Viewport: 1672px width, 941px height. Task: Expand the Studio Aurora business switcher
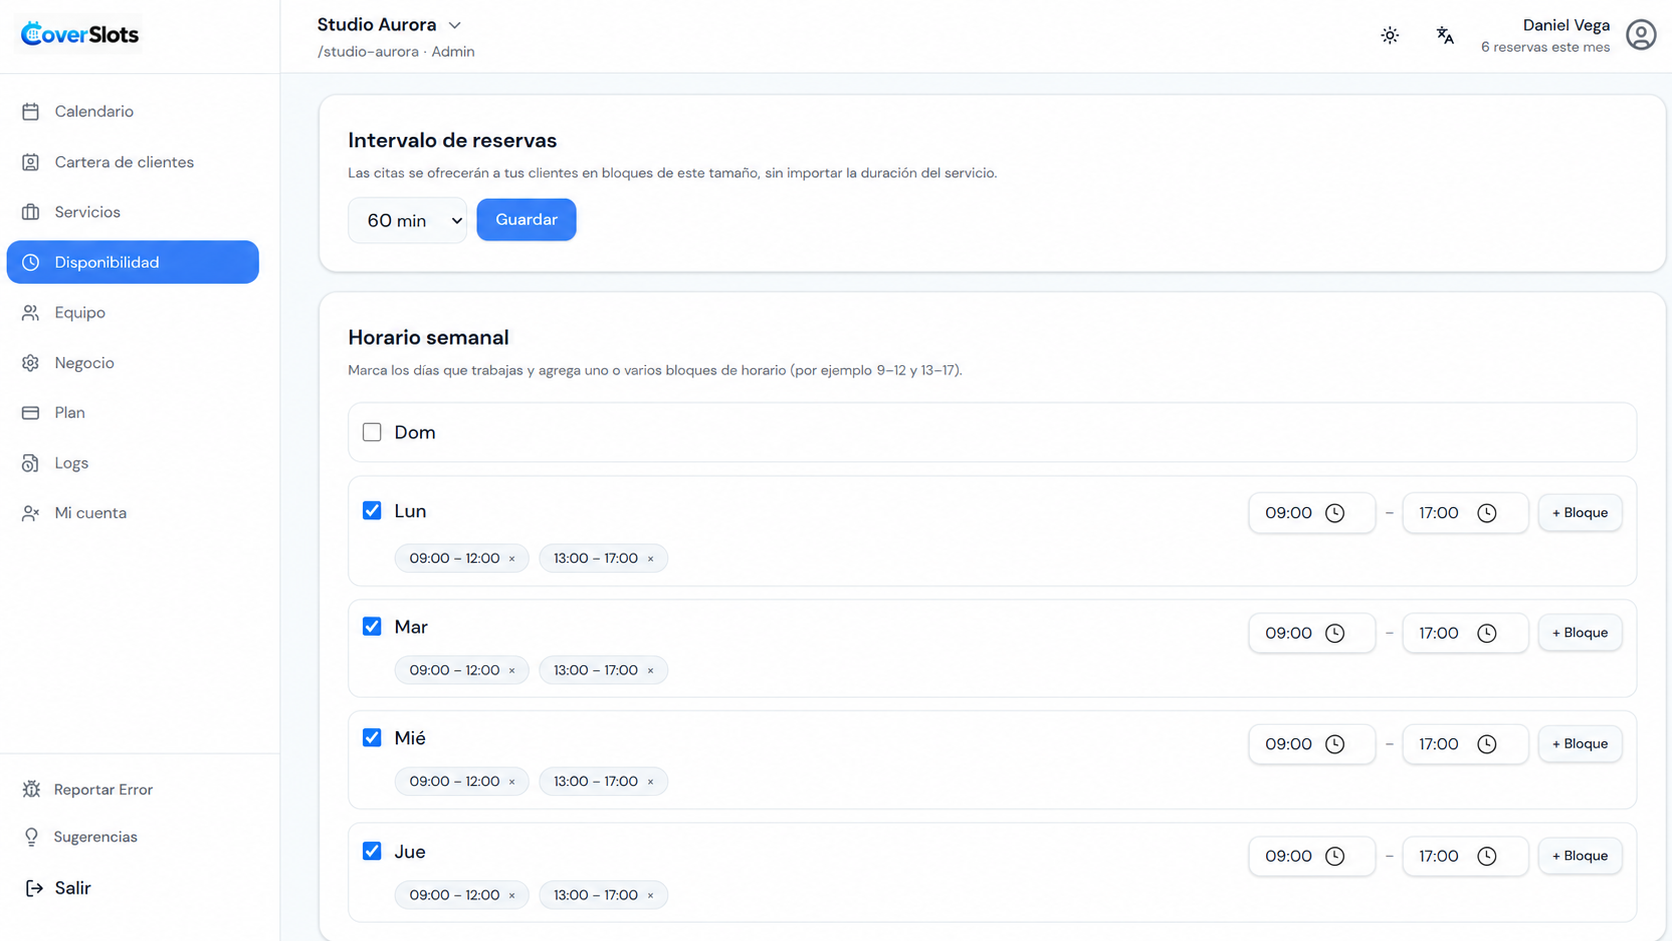(x=388, y=25)
